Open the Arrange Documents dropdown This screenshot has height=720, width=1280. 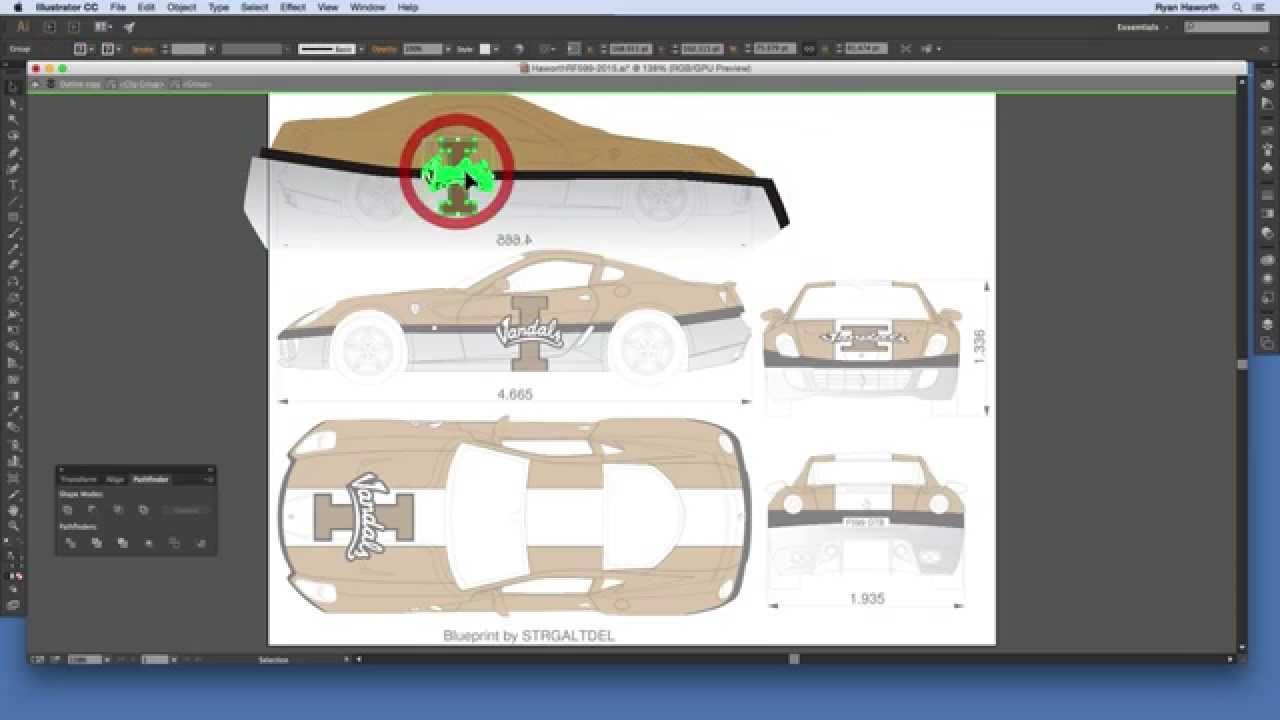[x=104, y=27]
